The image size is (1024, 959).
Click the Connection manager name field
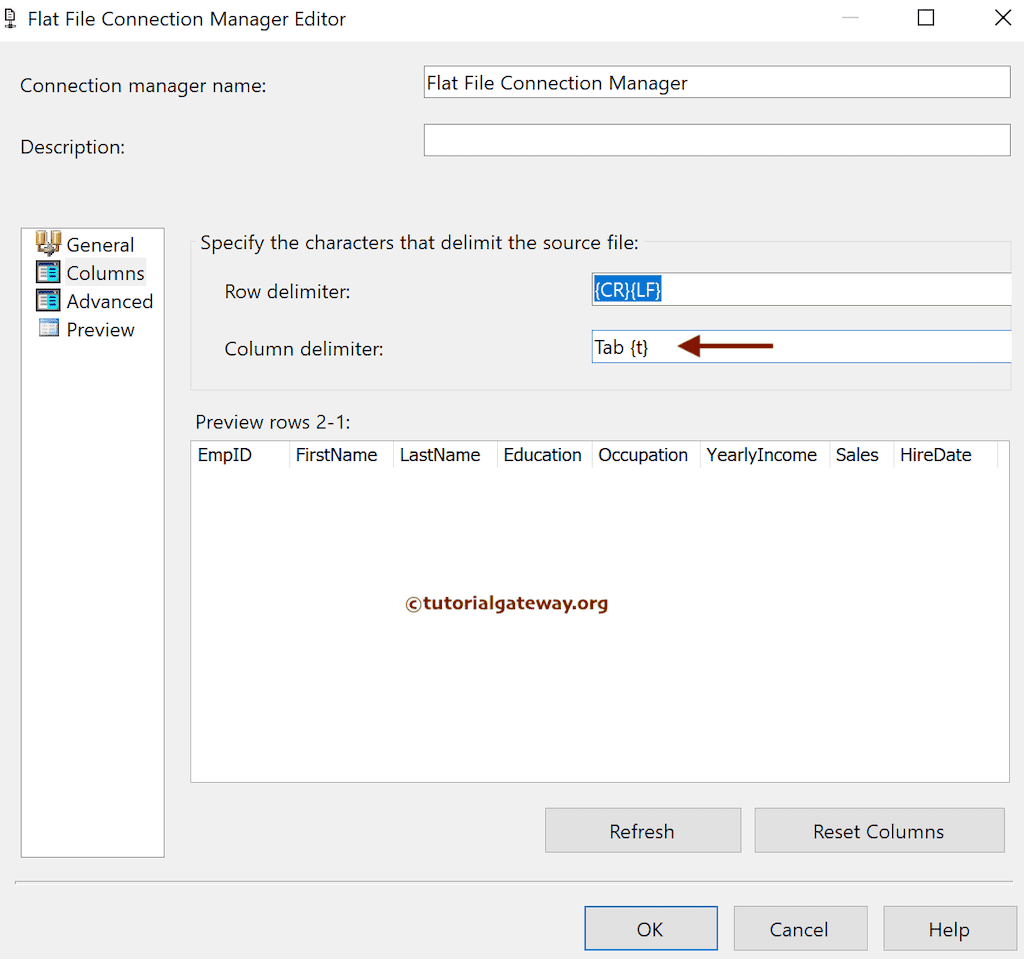pos(716,81)
